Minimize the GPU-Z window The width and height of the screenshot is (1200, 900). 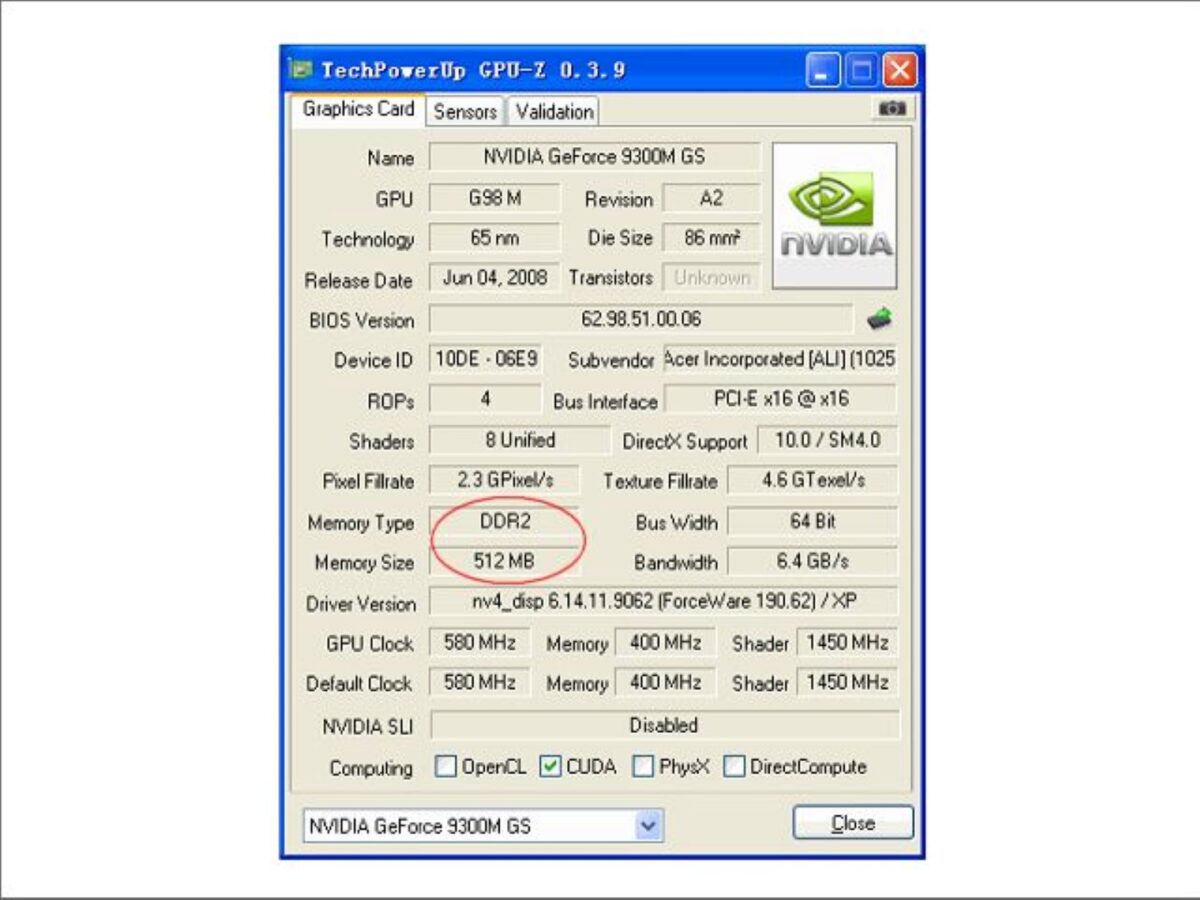(x=824, y=71)
